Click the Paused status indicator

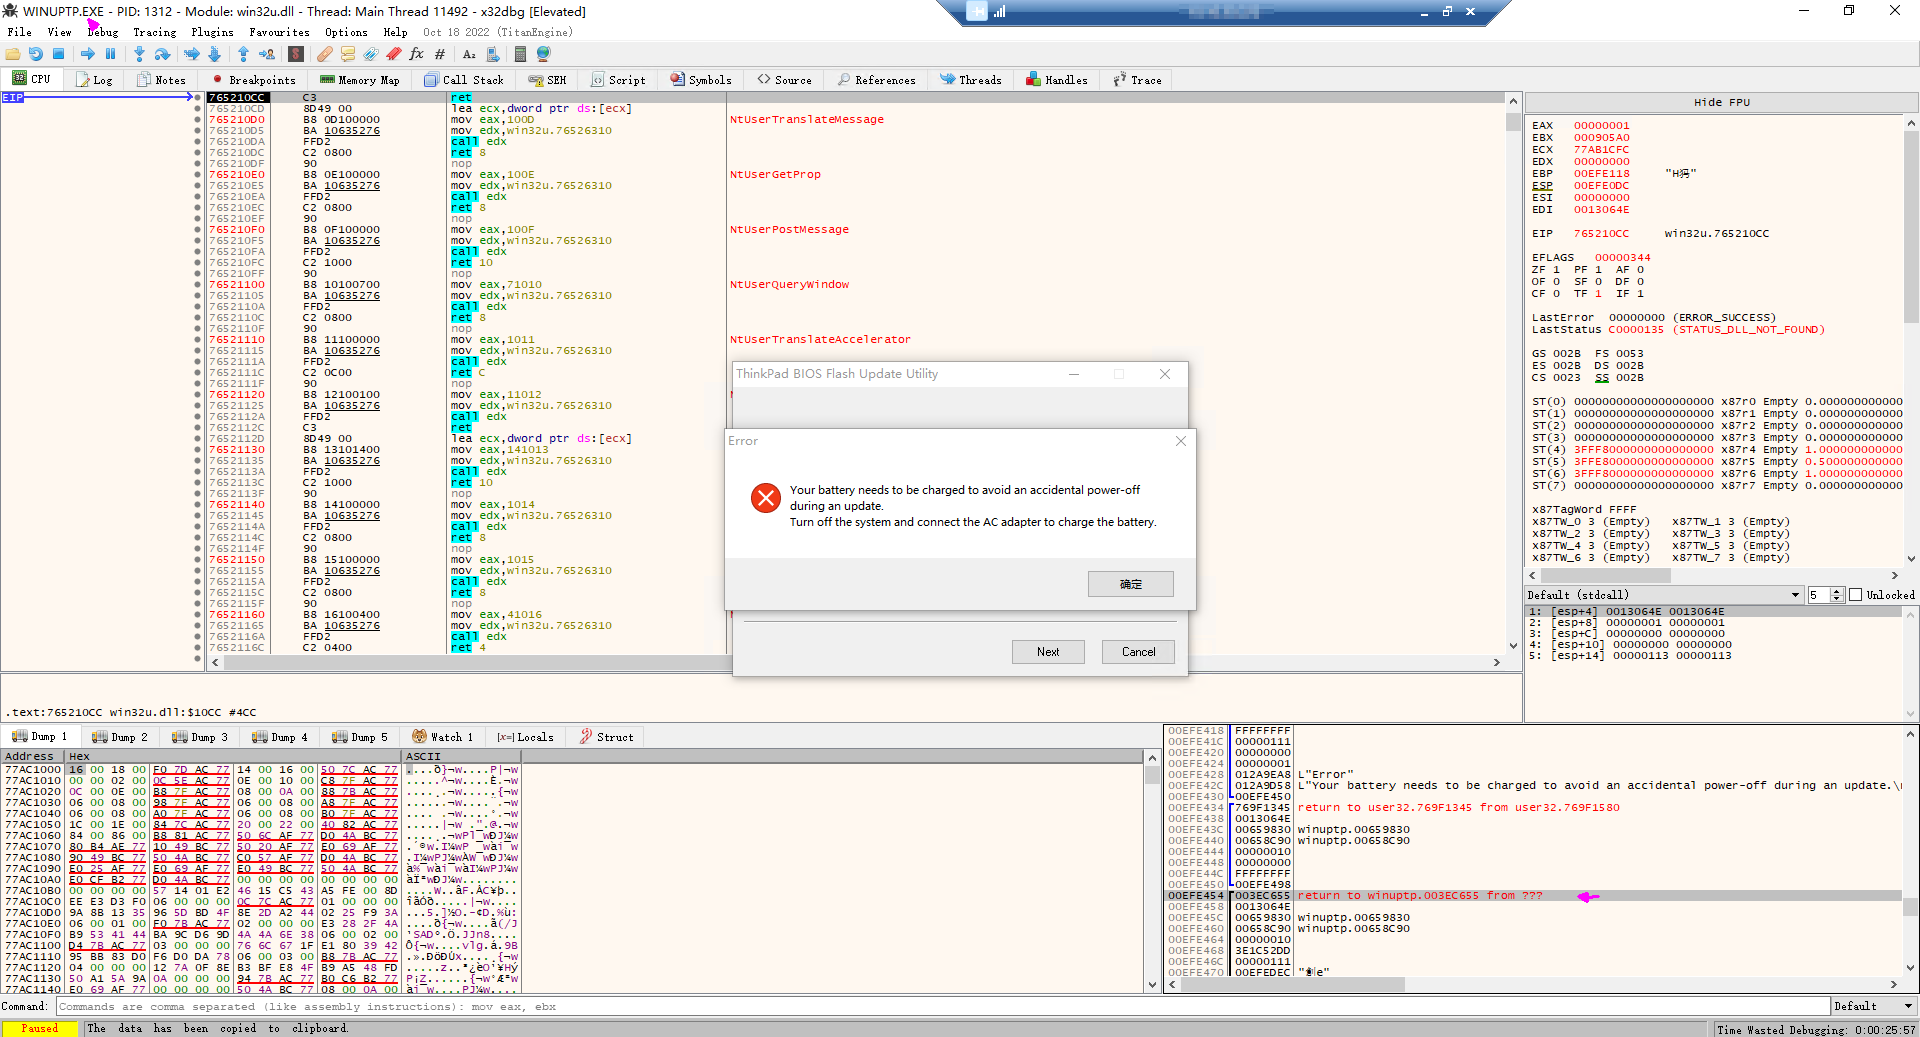click(x=40, y=1028)
